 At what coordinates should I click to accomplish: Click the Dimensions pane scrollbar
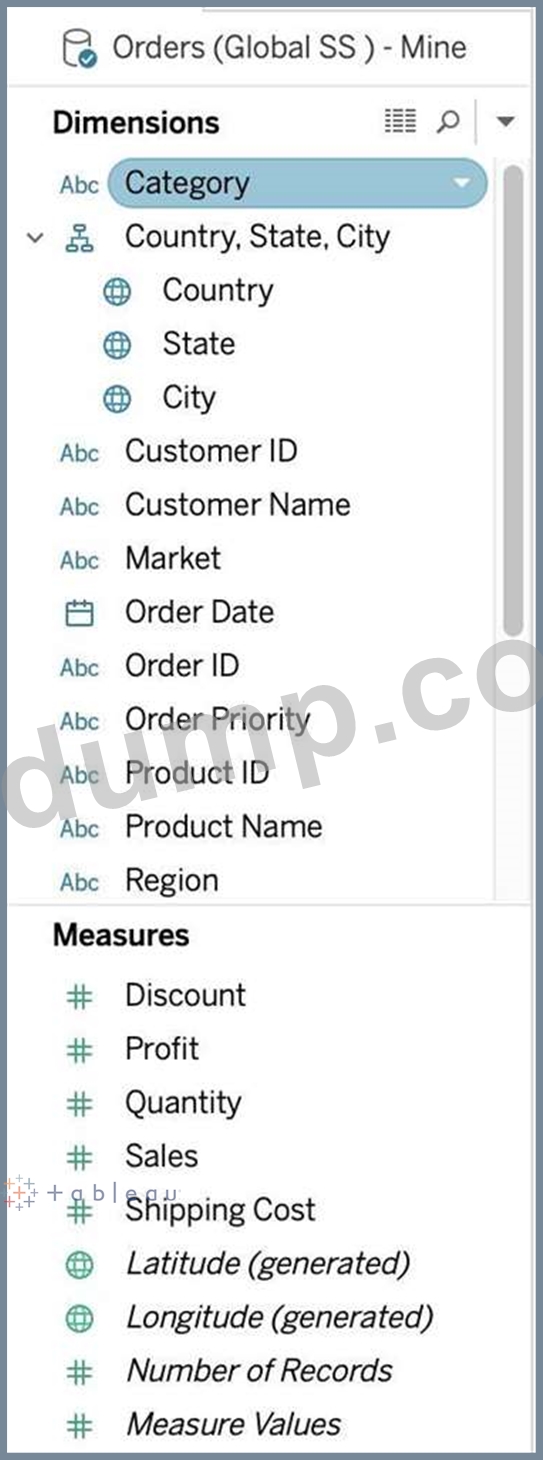(x=513, y=400)
